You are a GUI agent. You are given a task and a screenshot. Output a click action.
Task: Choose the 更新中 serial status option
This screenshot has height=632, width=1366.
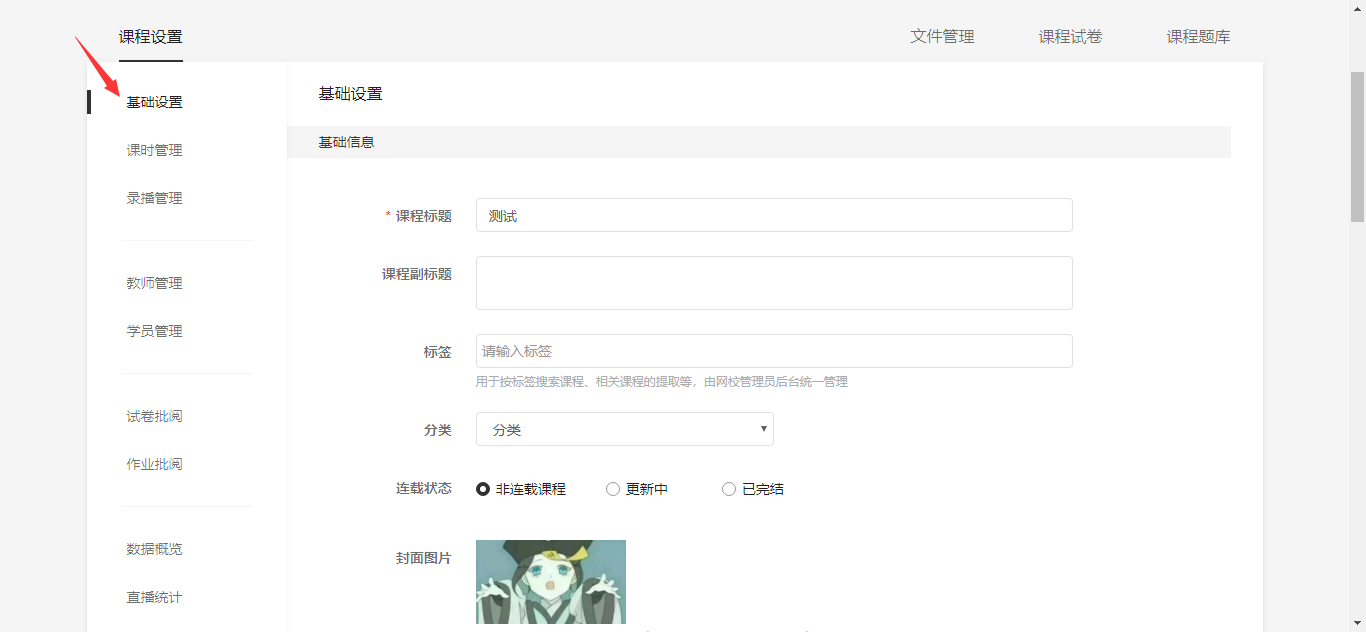click(614, 489)
